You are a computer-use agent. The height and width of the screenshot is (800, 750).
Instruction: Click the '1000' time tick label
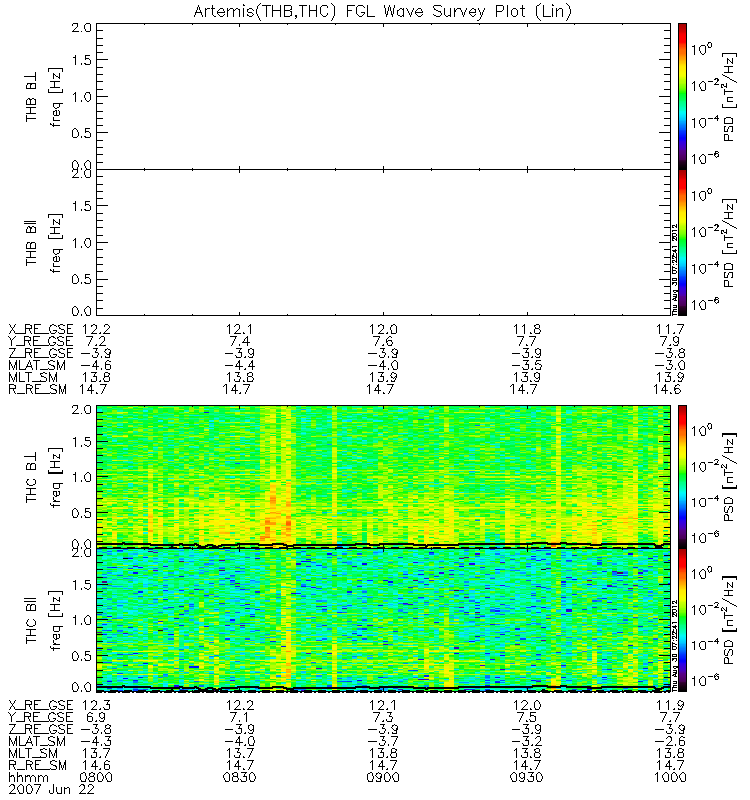(670, 778)
